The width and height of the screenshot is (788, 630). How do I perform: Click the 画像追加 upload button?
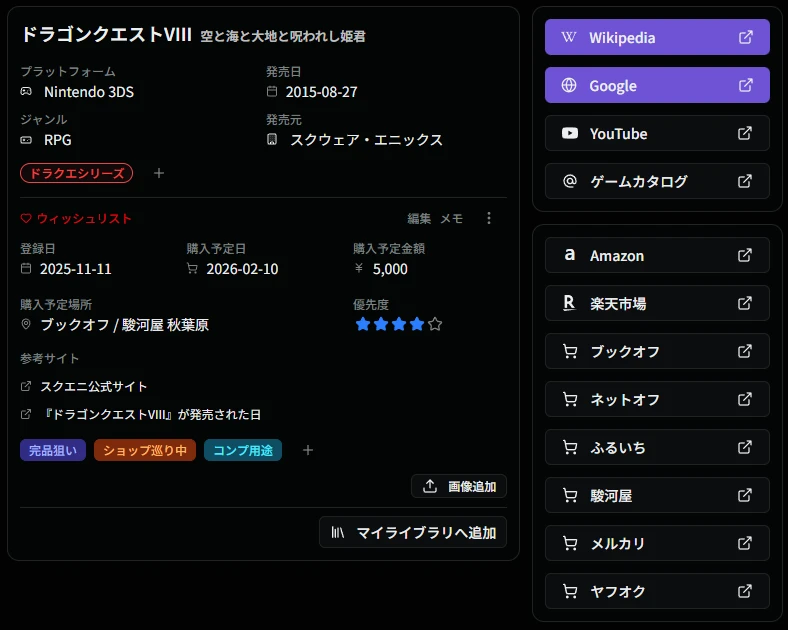pos(459,486)
